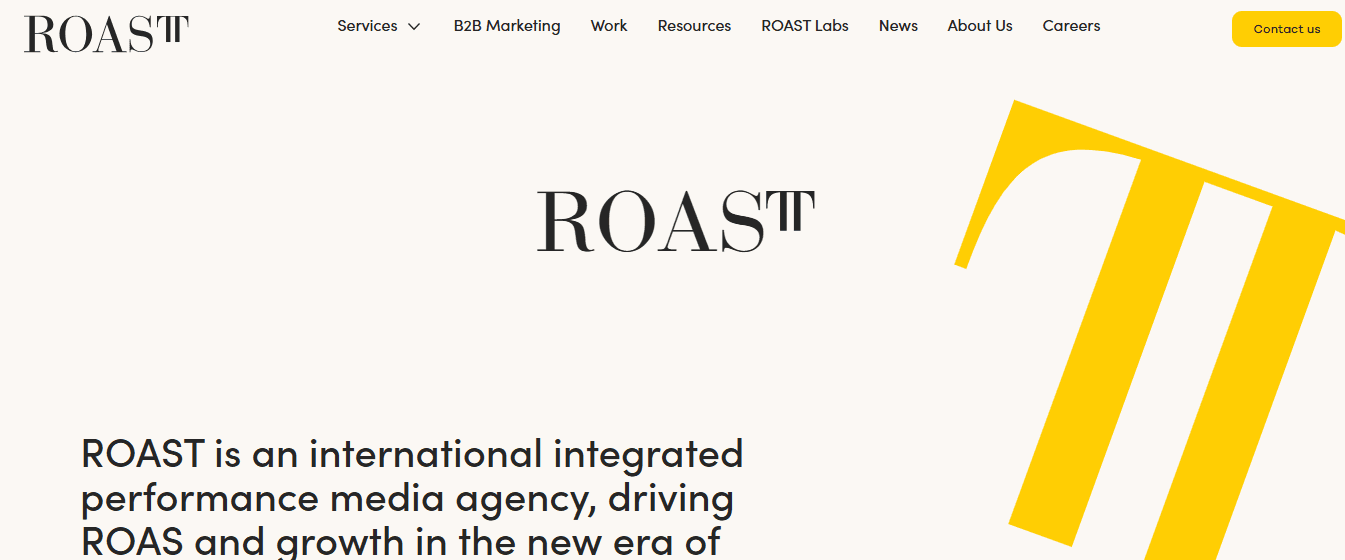This screenshot has width=1345, height=560.
Task: Expand the Services dropdown chevron
Action: coord(414,27)
